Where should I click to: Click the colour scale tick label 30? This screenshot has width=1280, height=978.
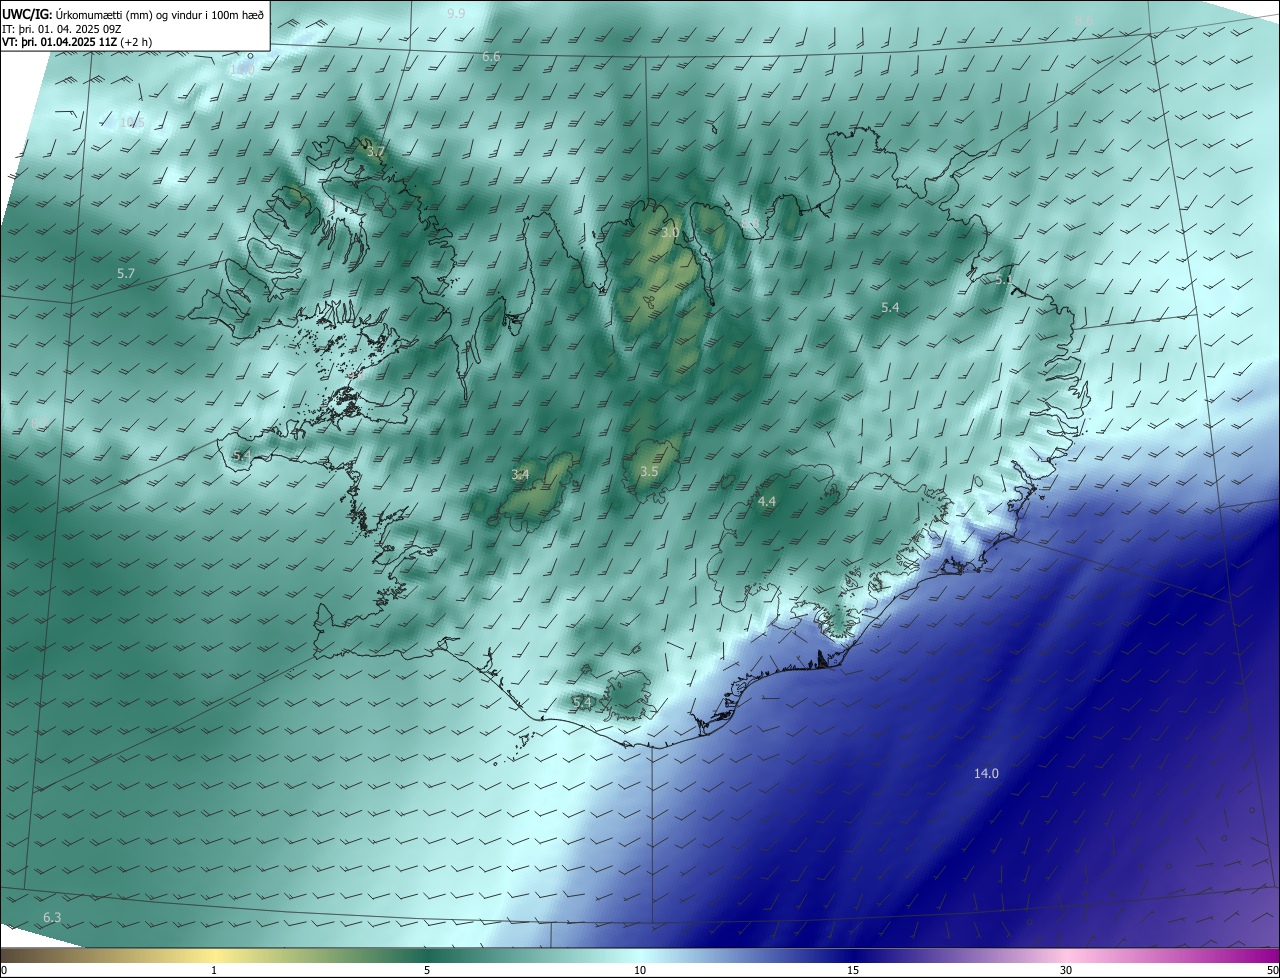[x=1066, y=970]
